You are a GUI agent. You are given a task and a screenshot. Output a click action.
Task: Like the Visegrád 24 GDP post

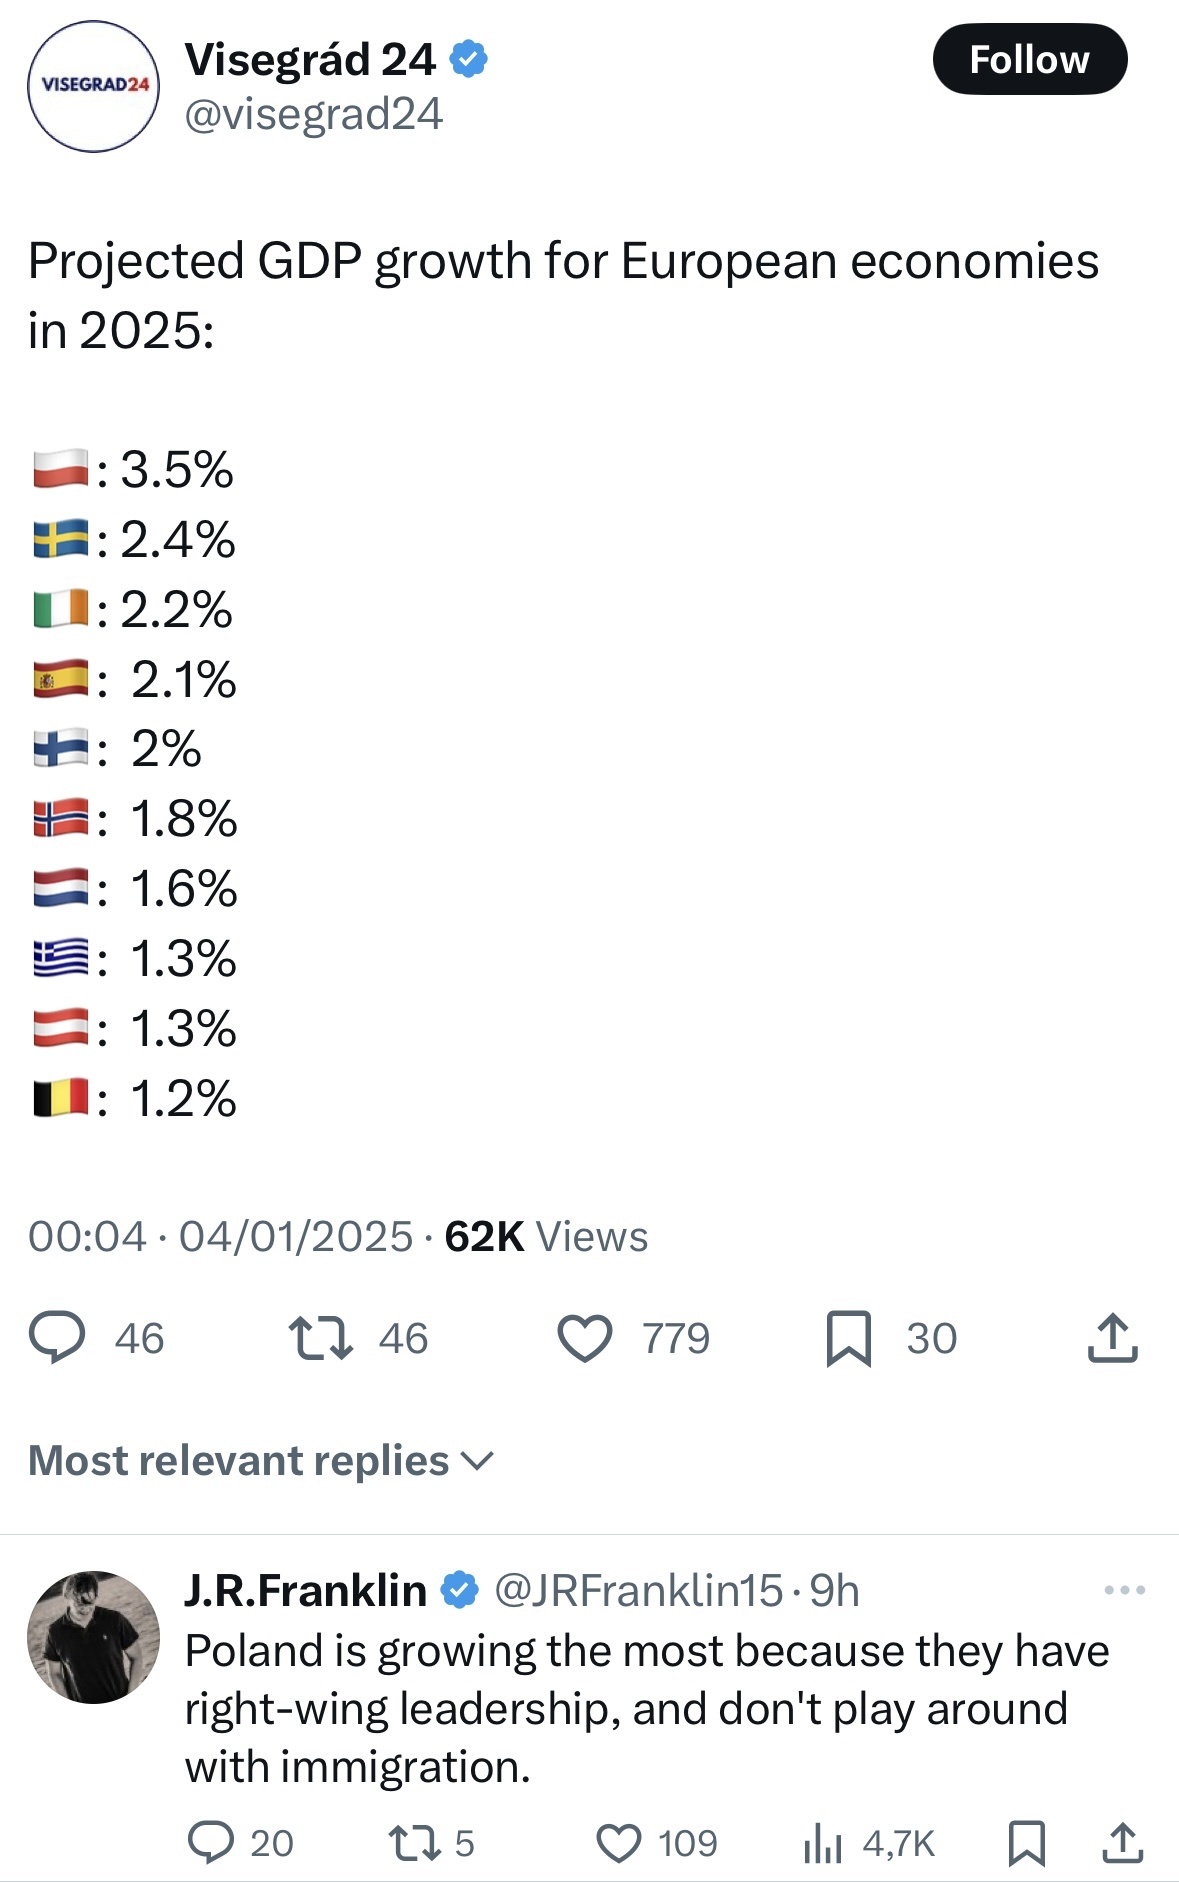click(x=585, y=1339)
